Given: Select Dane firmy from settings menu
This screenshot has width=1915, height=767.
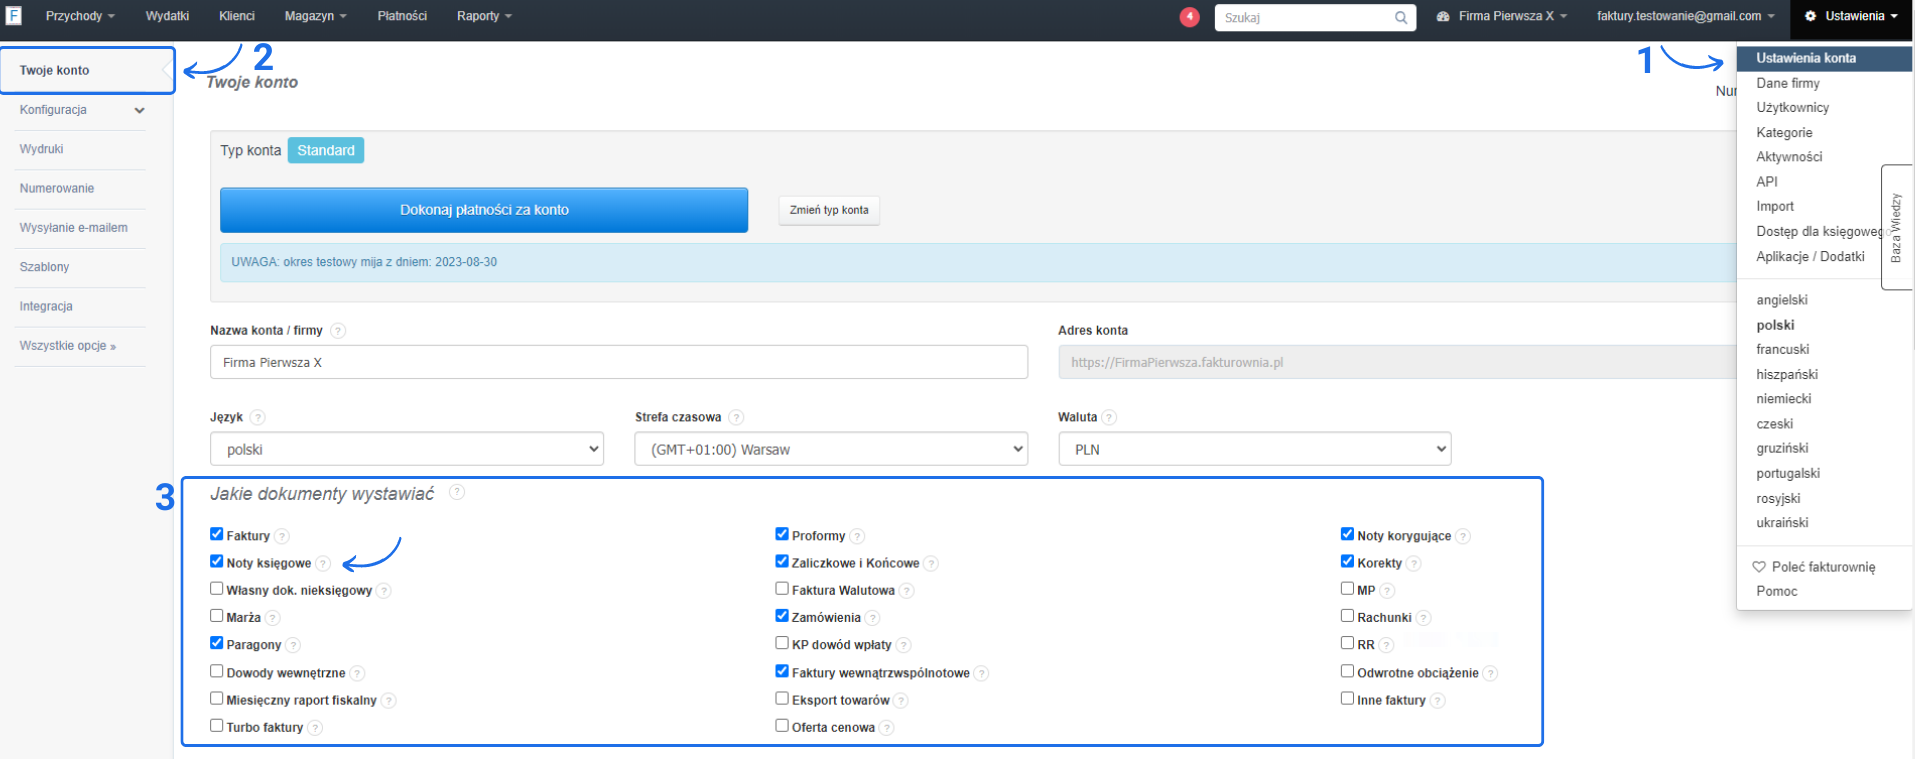Looking at the screenshot, I should (1787, 83).
